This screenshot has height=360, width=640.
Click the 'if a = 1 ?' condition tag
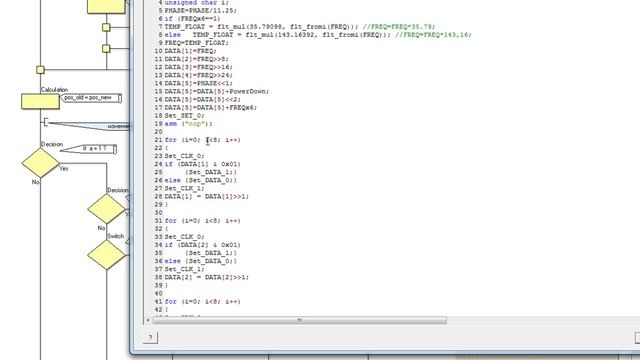89,149
